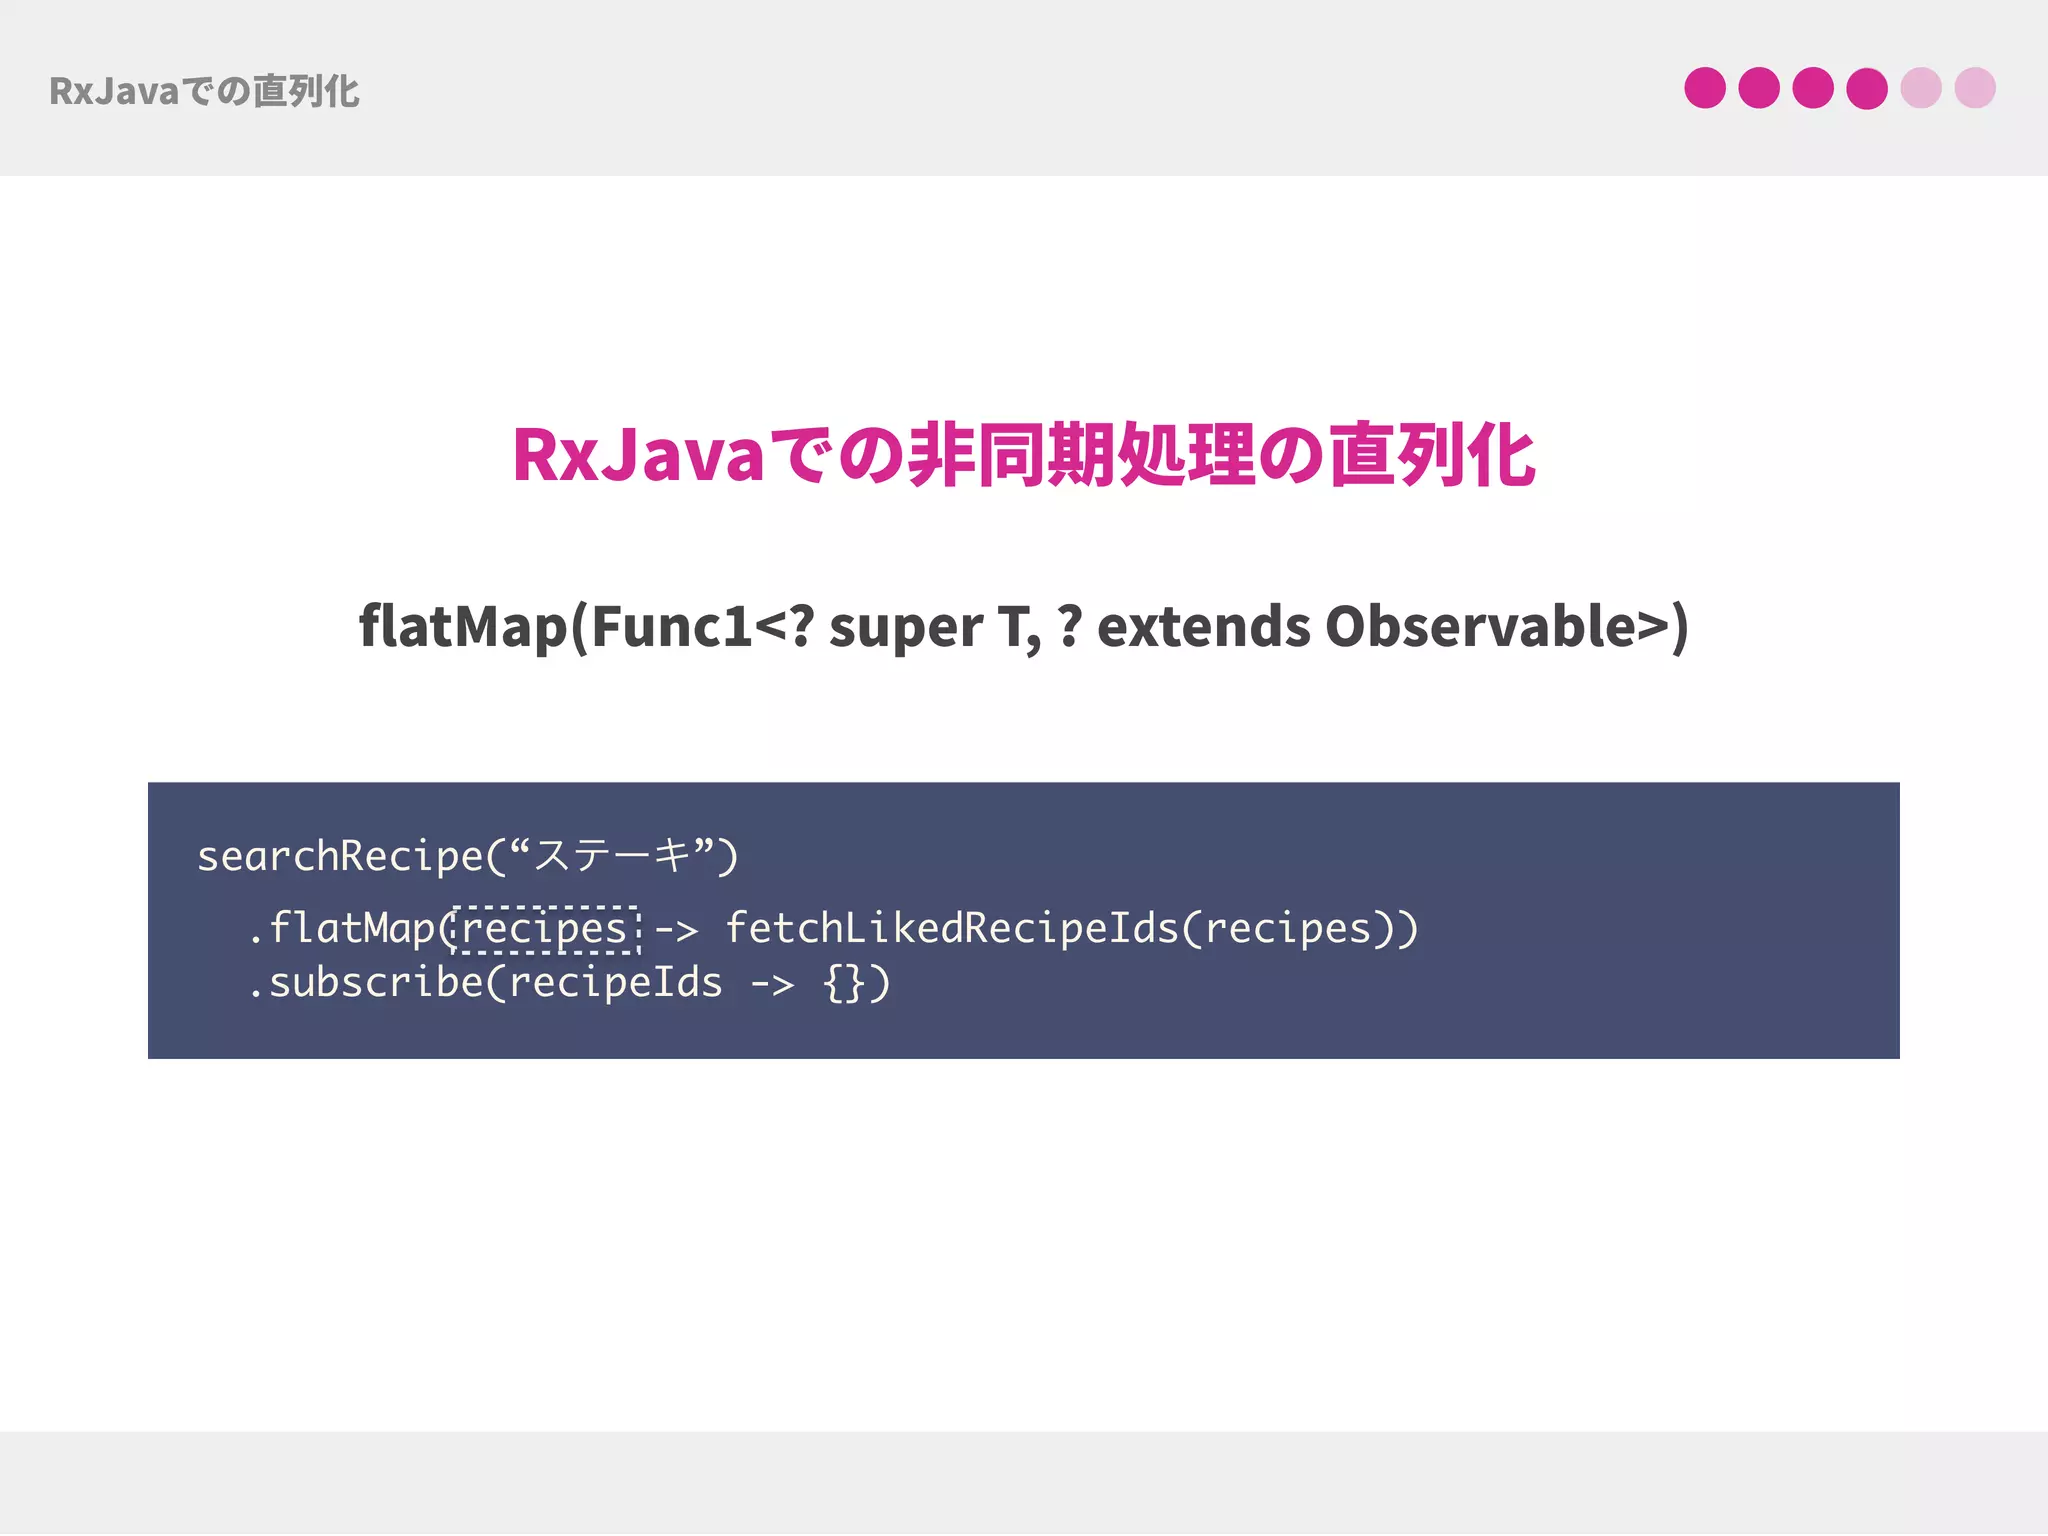Click the code line 'searchRecipe("ステーキ")'
Screen dimensions: 2048x1536
[468, 857]
